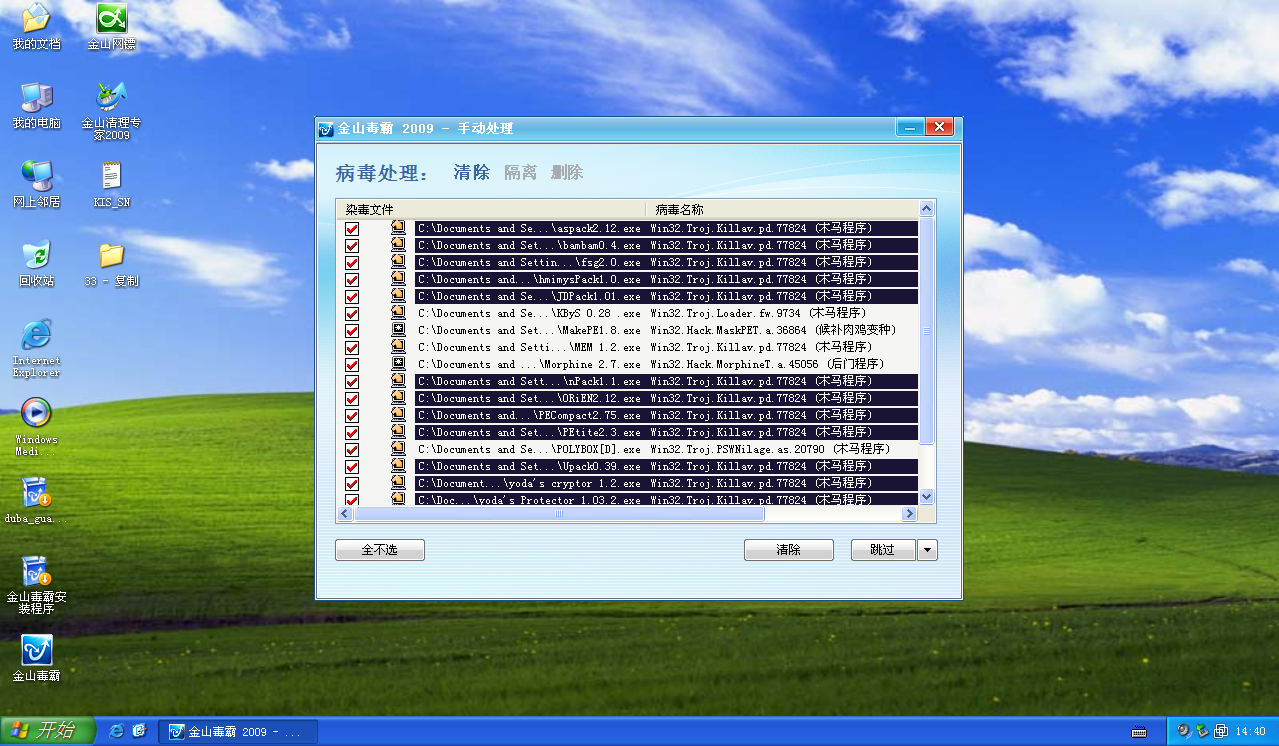Screen dimensions: 1279x746
Task: Select the PEtite2.3.exe row path text
Action: tap(529, 432)
